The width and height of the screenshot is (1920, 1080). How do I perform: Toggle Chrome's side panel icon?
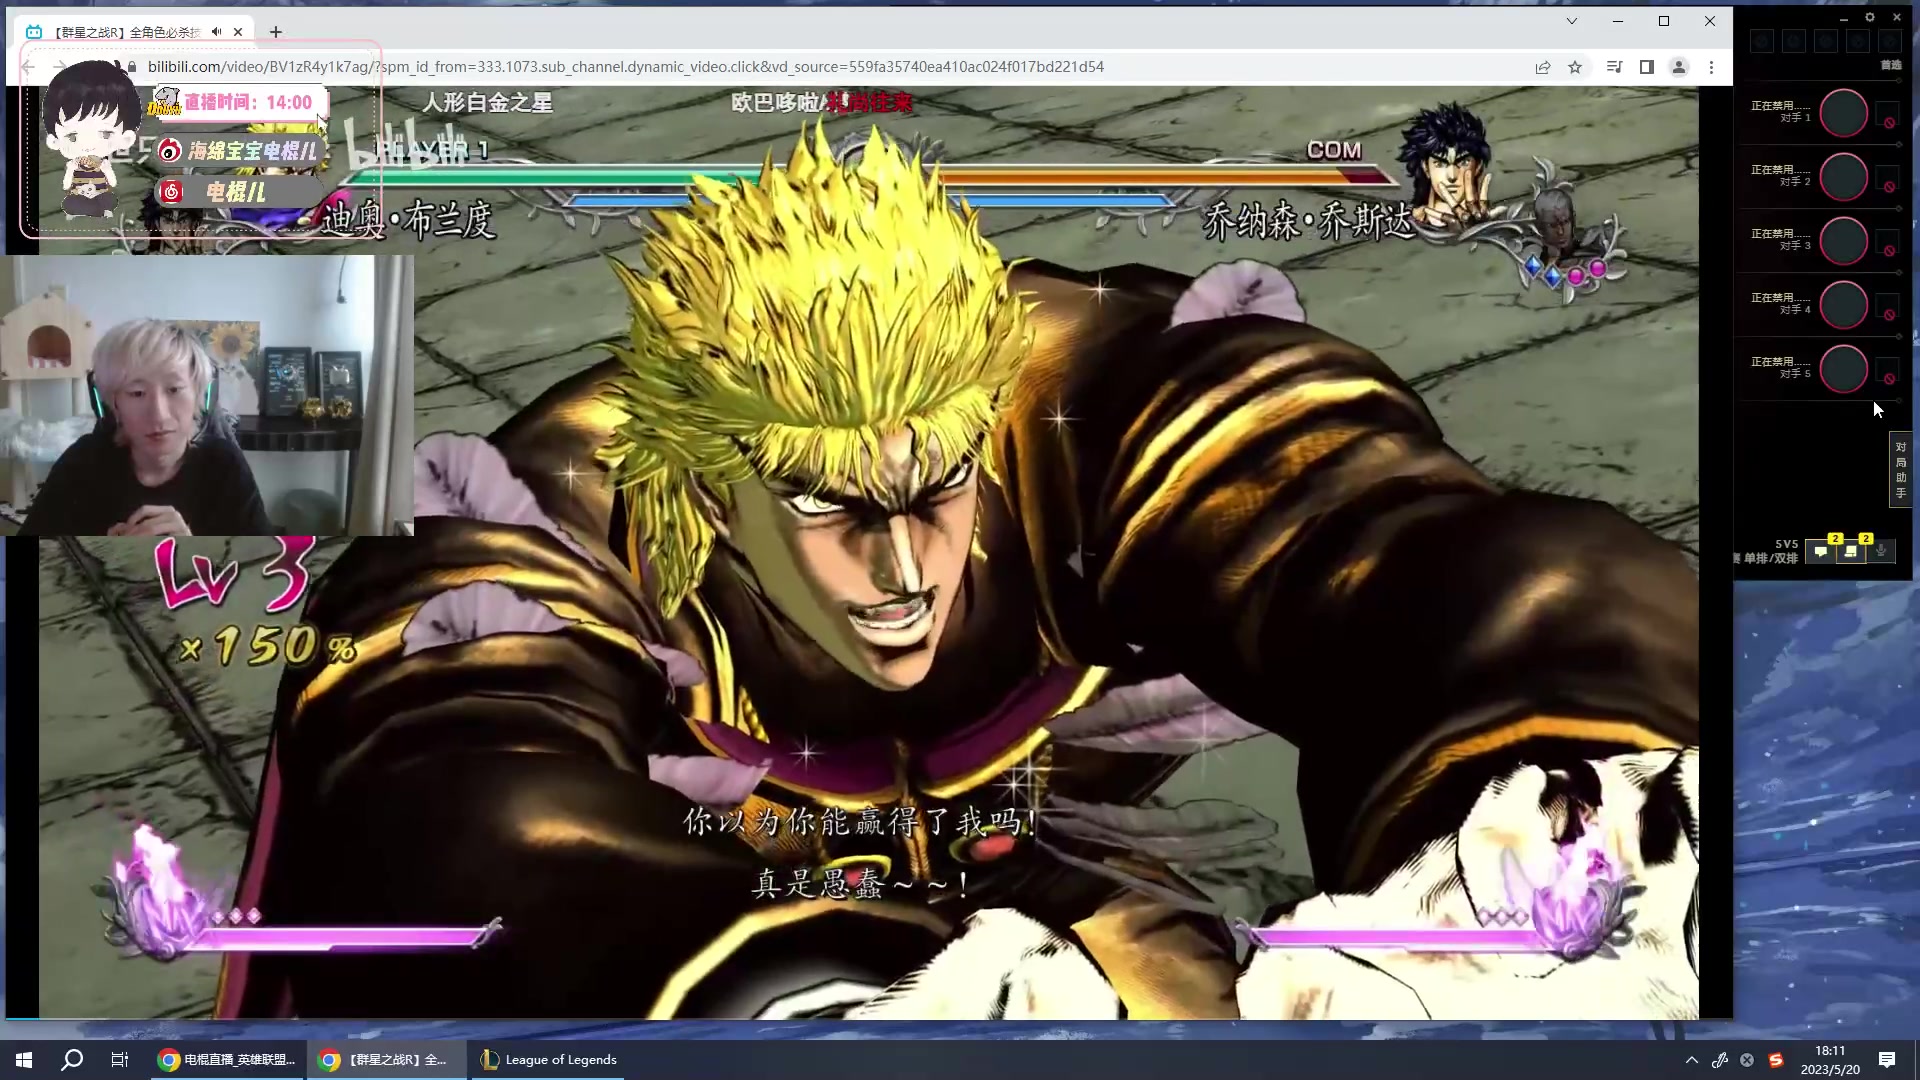point(1646,67)
